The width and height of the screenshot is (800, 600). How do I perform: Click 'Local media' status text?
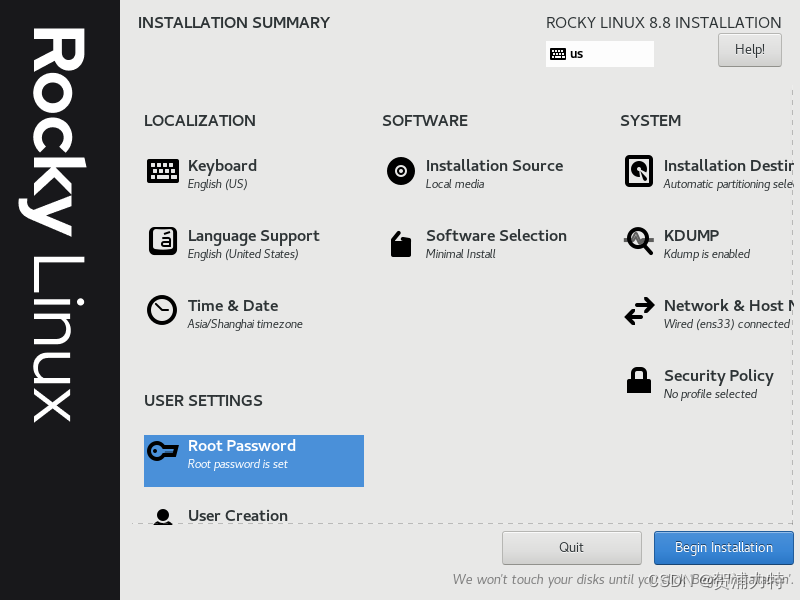pos(455,184)
